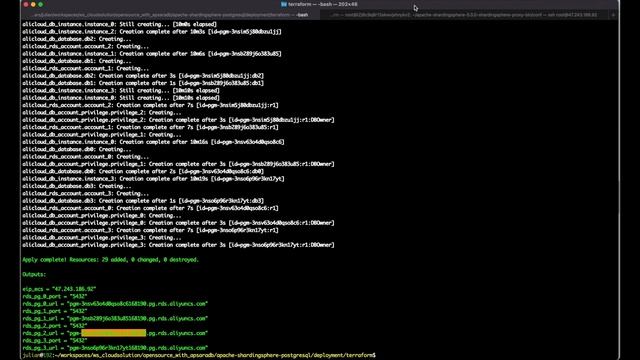The height and width of the screenshot is (360, 640).
Task: Click the 'privilege_0: Creating...' line
Action: 102,215
